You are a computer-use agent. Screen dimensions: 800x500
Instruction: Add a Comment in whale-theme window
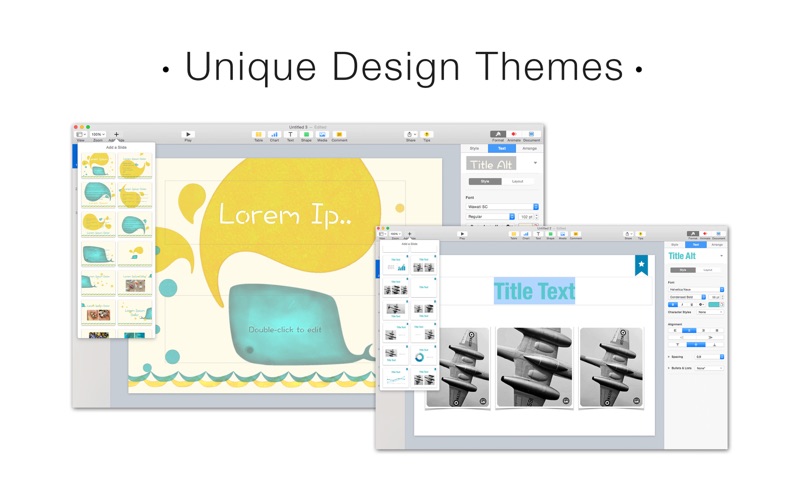(x=339, y=135)
